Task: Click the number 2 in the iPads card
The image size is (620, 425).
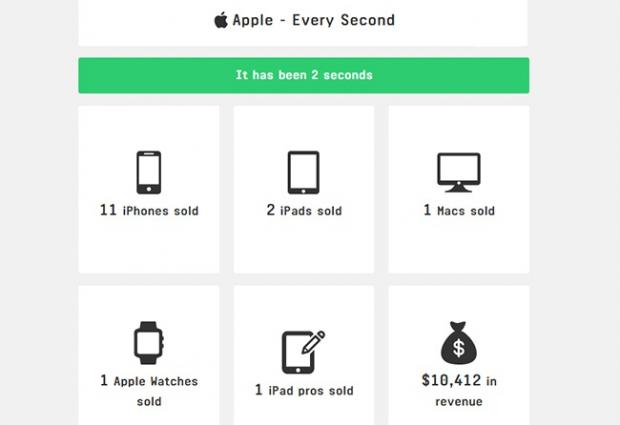Action: click(x=270, y=211)
